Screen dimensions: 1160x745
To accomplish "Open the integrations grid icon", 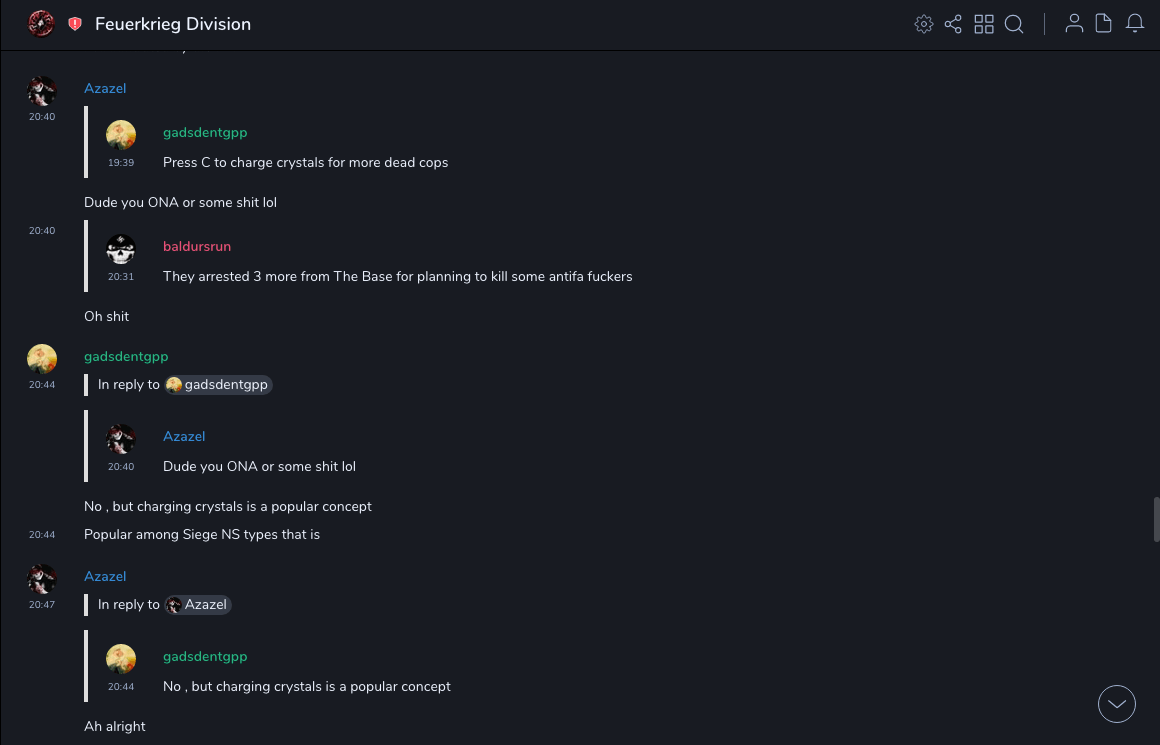I will pos(984,24).
